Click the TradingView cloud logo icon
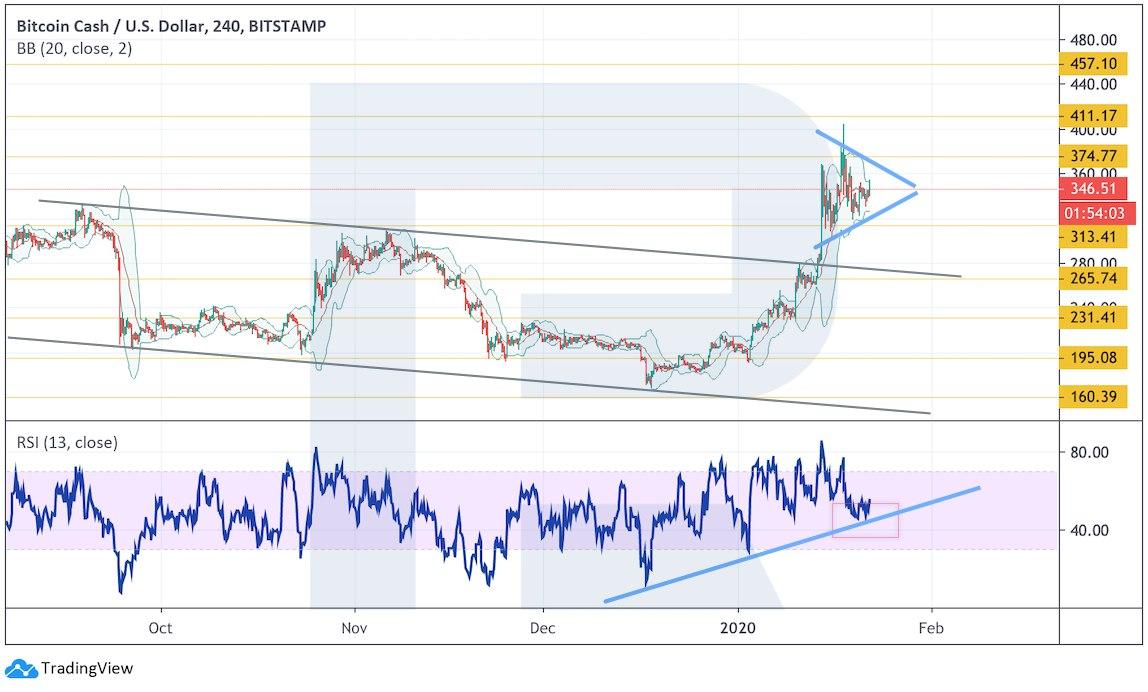Image resolution: width=1148 pixels, height=692 pixels. pyautogui.click(x=20, y=669)
